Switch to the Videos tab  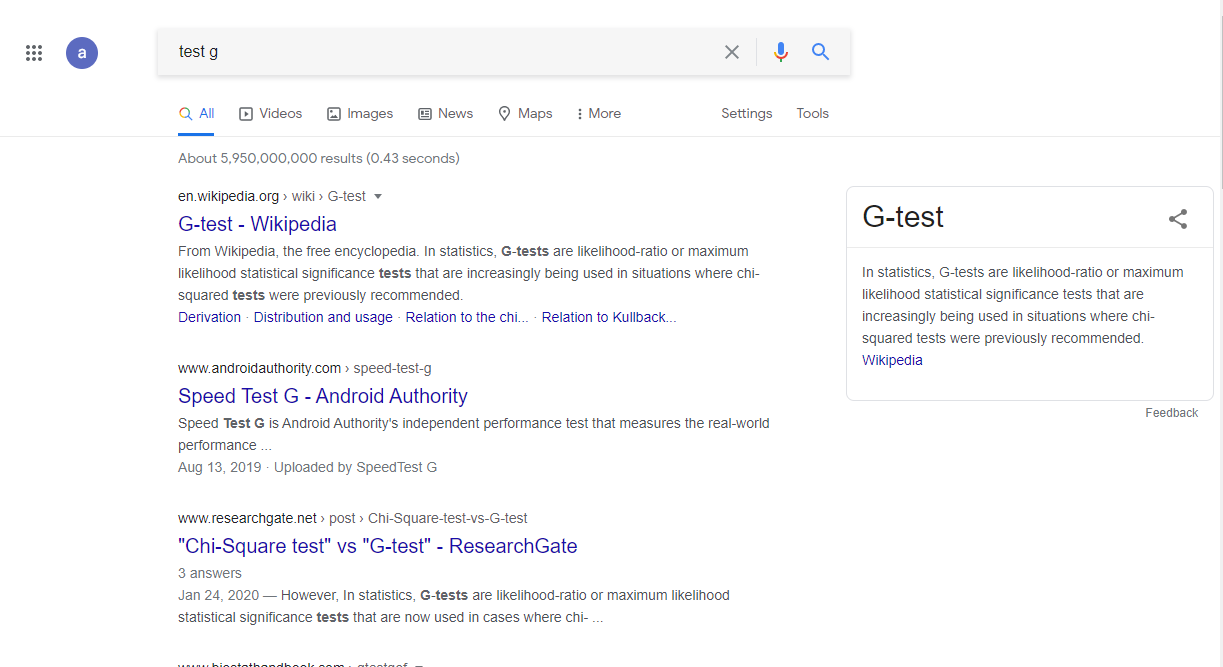(271, 114)
